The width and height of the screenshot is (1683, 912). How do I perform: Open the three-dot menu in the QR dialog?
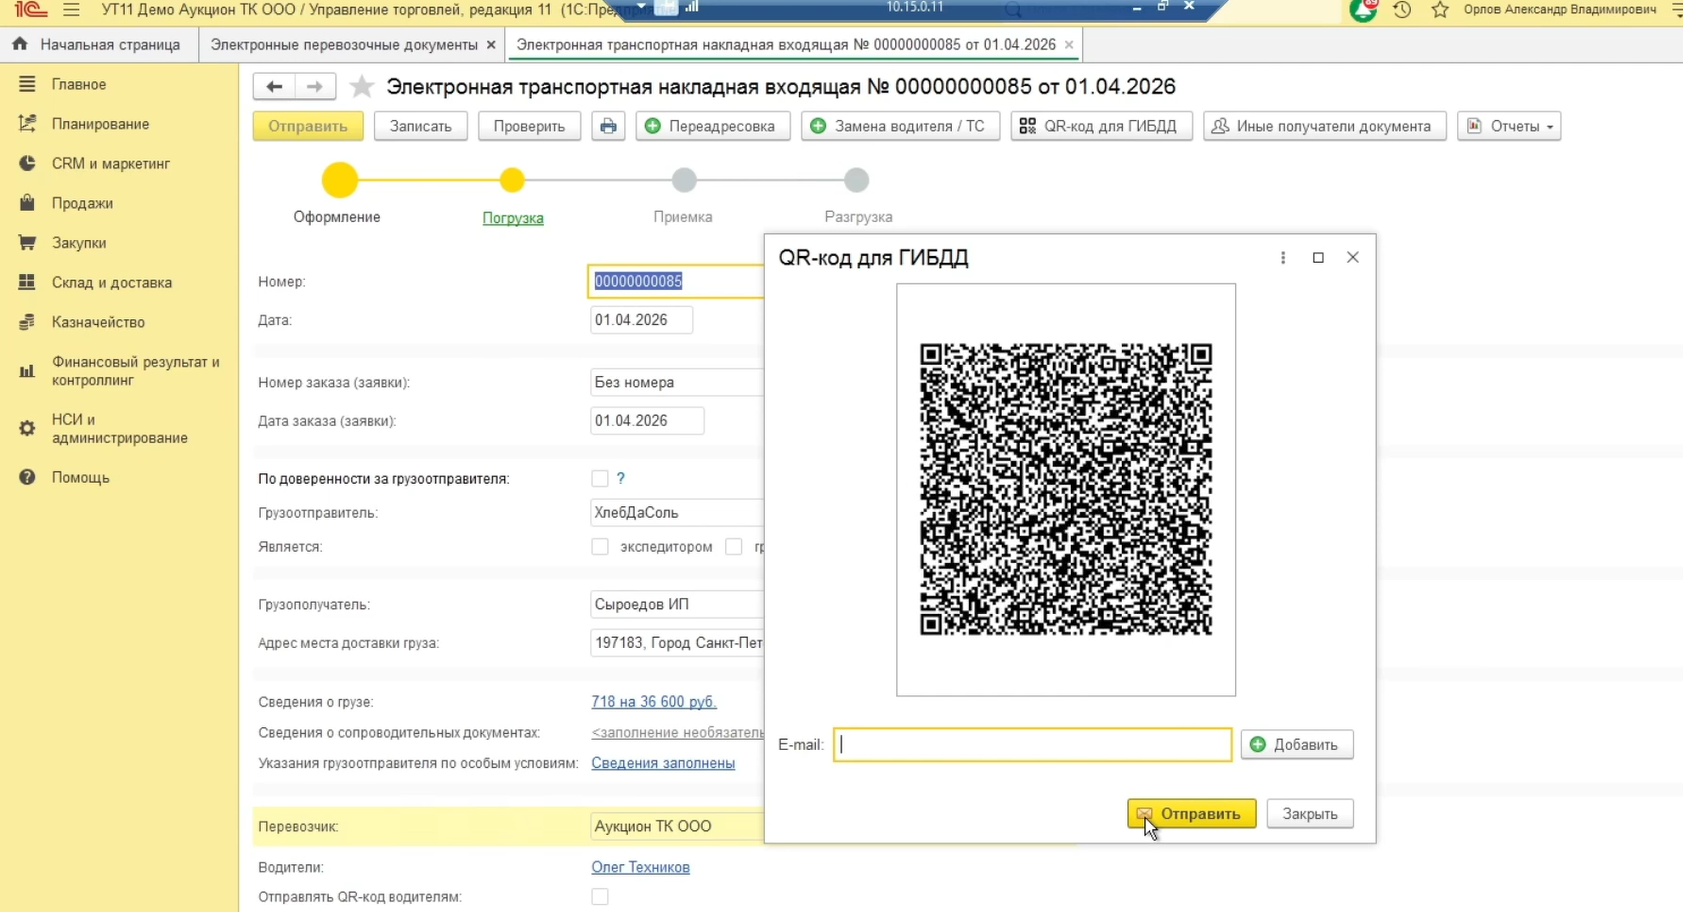1283,258
